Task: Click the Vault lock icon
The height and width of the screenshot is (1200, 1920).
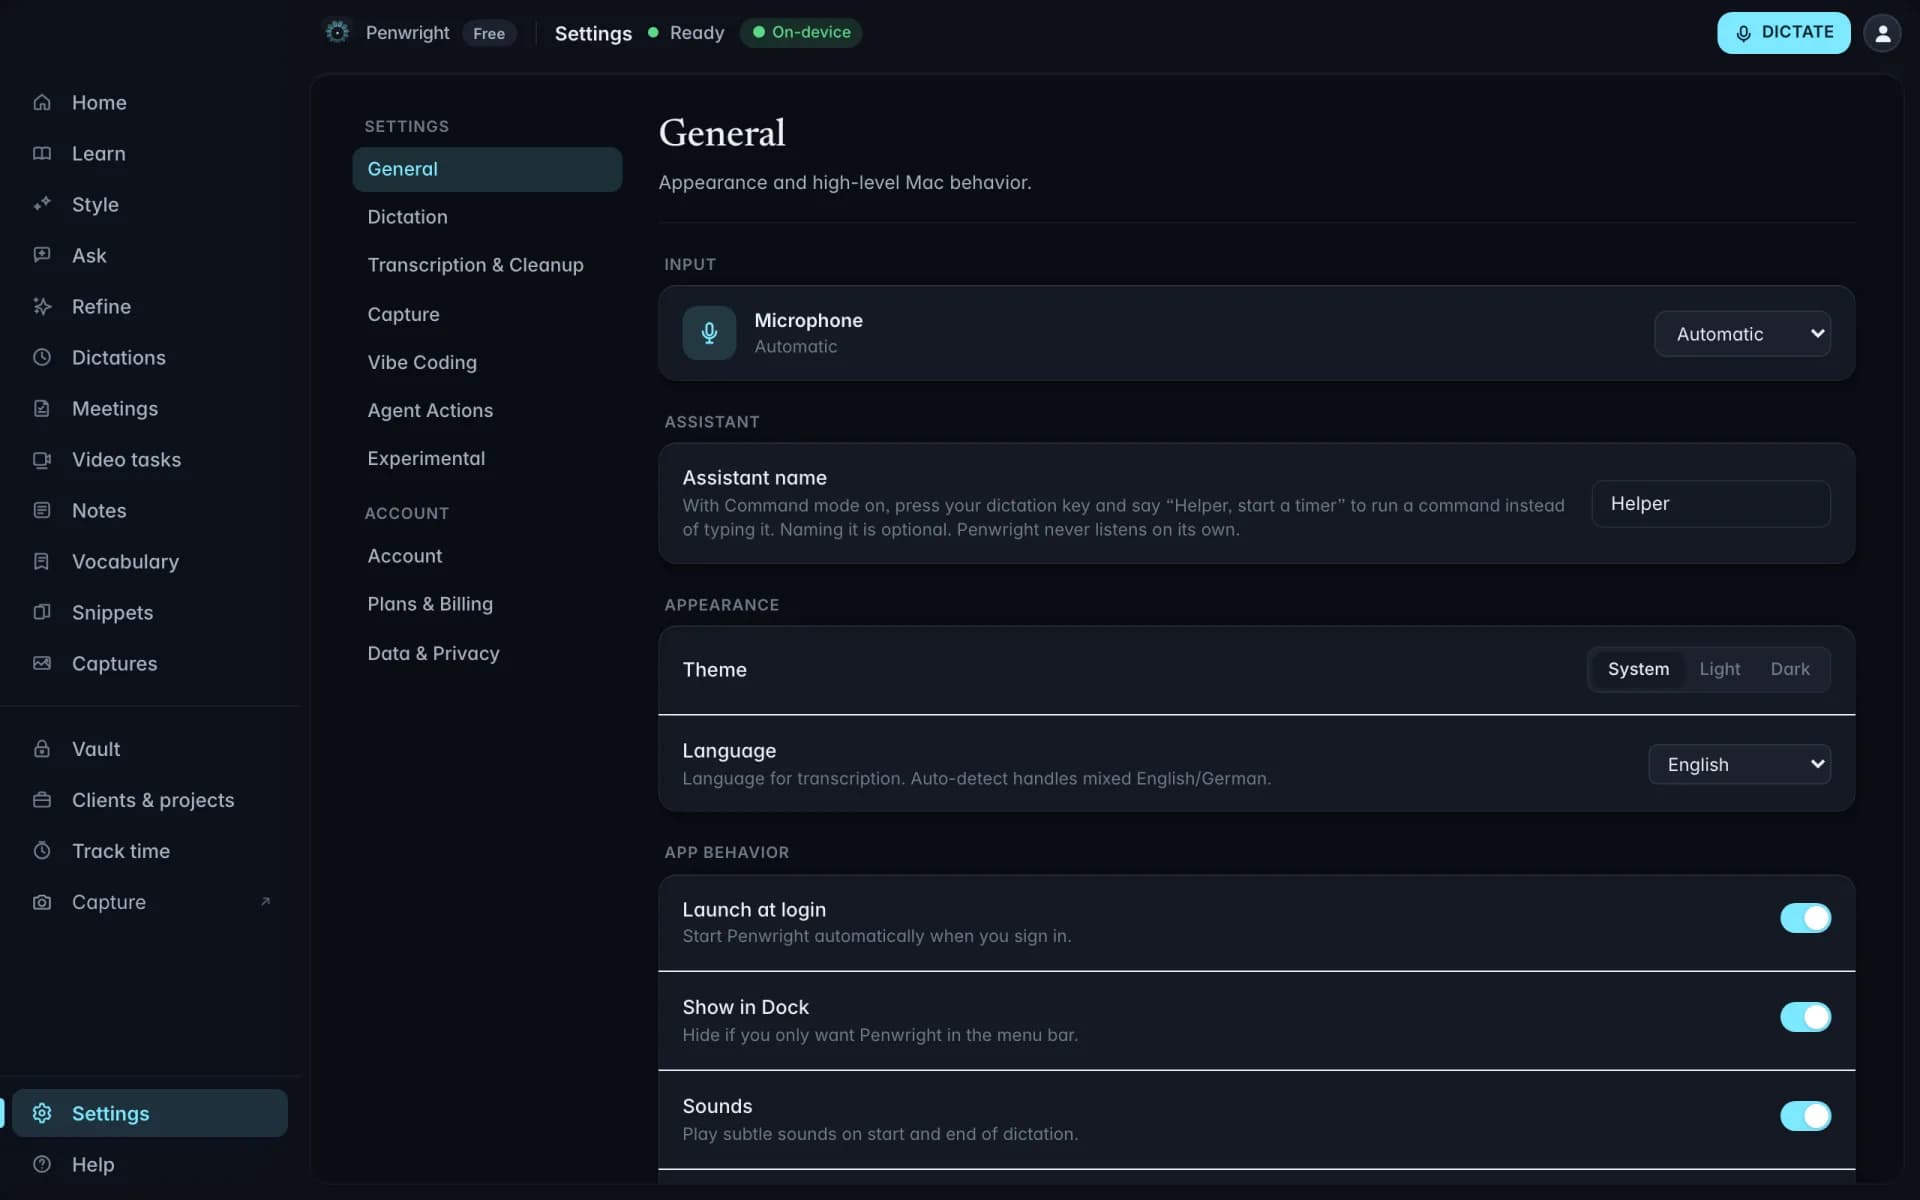Action: (x=42, y=748)
